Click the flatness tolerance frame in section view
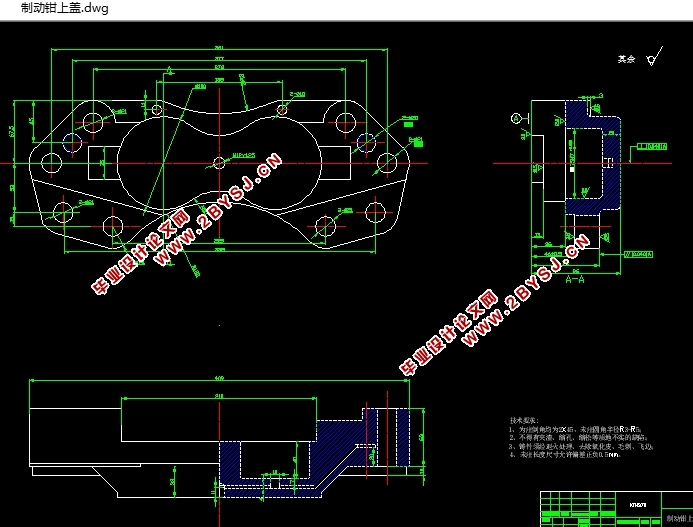693x527 pixels. coord(652,146)
